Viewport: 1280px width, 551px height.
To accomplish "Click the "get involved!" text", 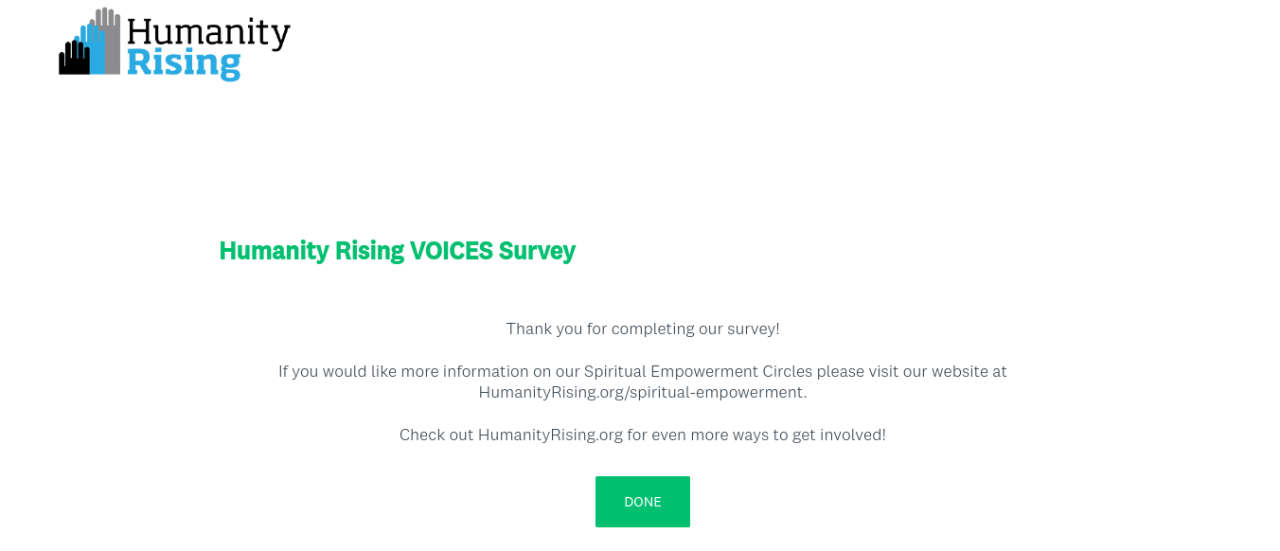I will [x=838, y=435].
